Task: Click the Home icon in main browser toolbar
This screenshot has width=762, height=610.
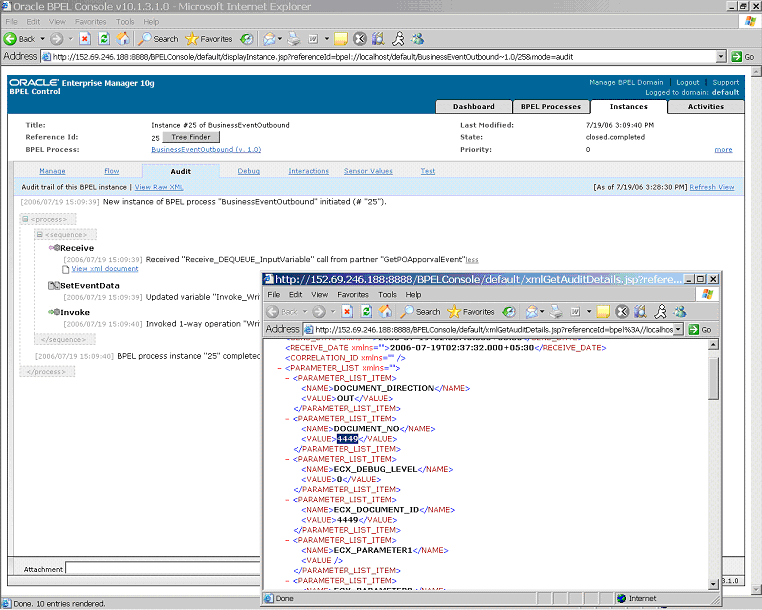Action: point(123,39)
